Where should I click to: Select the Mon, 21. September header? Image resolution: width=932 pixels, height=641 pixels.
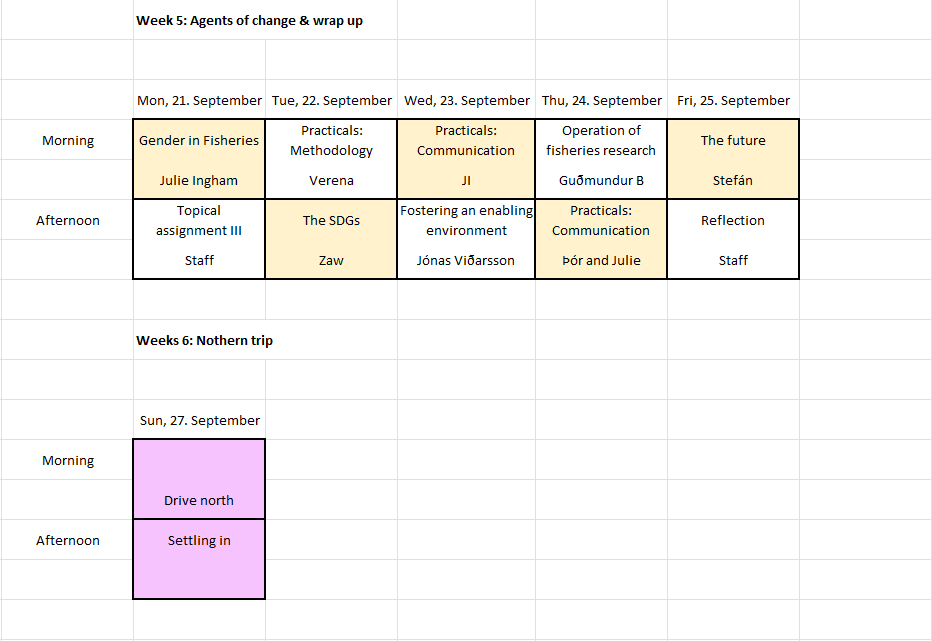199,100
